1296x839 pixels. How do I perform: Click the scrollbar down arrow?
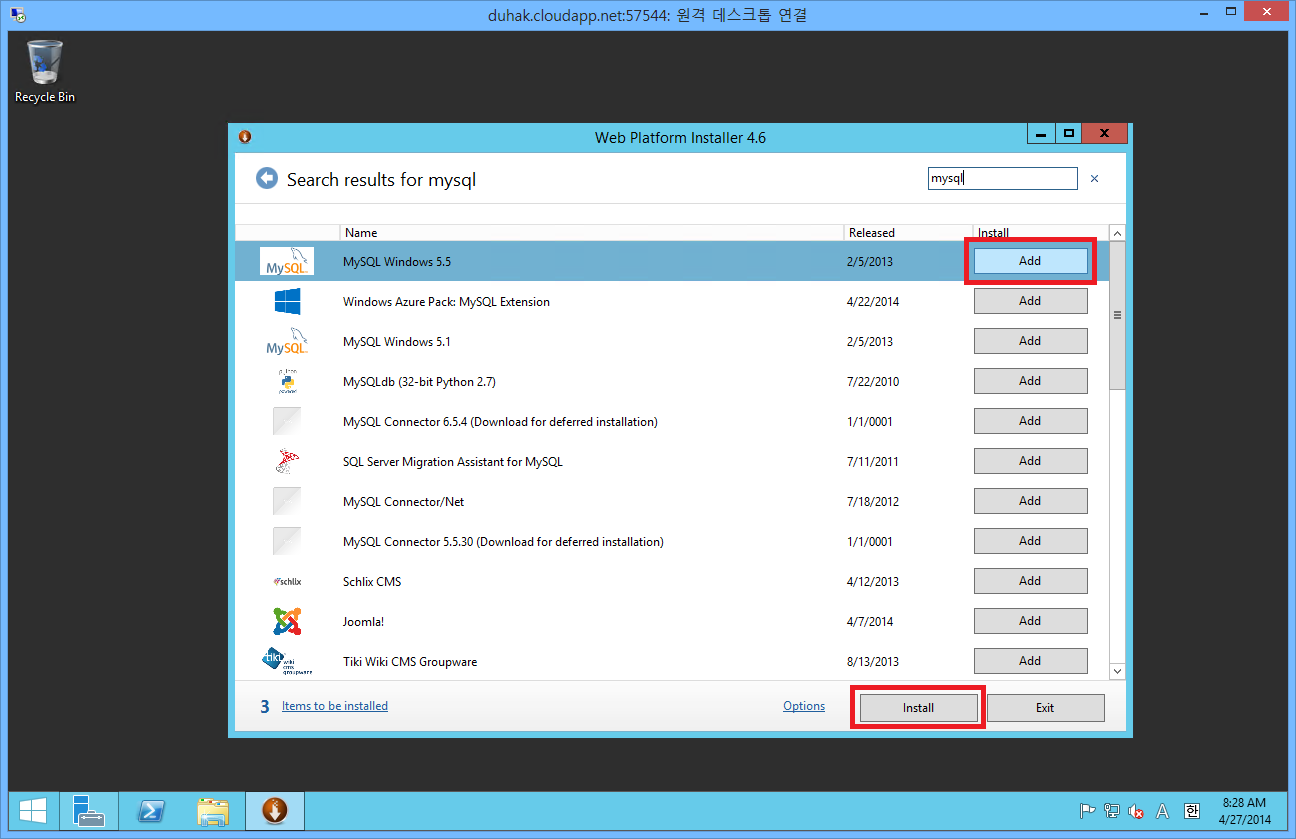point(1117,672)
